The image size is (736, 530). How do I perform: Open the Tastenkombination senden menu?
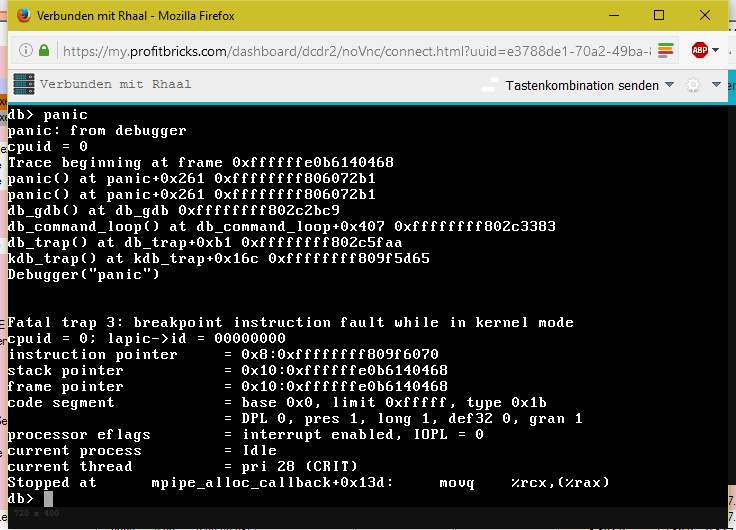581,86
